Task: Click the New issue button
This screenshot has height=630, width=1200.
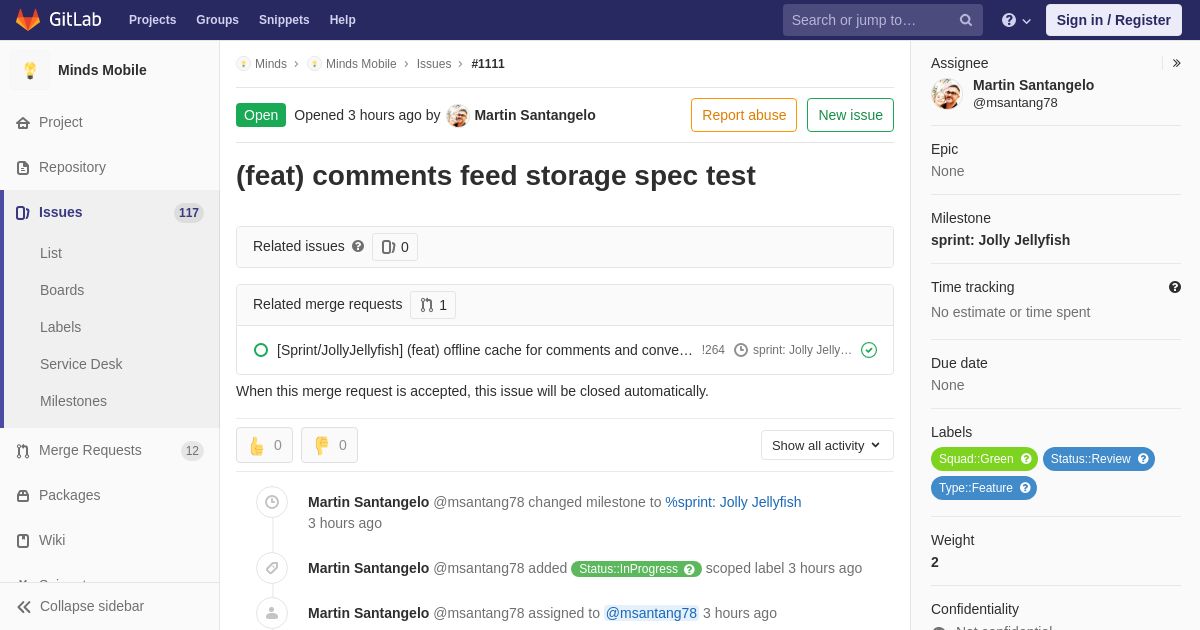Action: click(850, 115)
